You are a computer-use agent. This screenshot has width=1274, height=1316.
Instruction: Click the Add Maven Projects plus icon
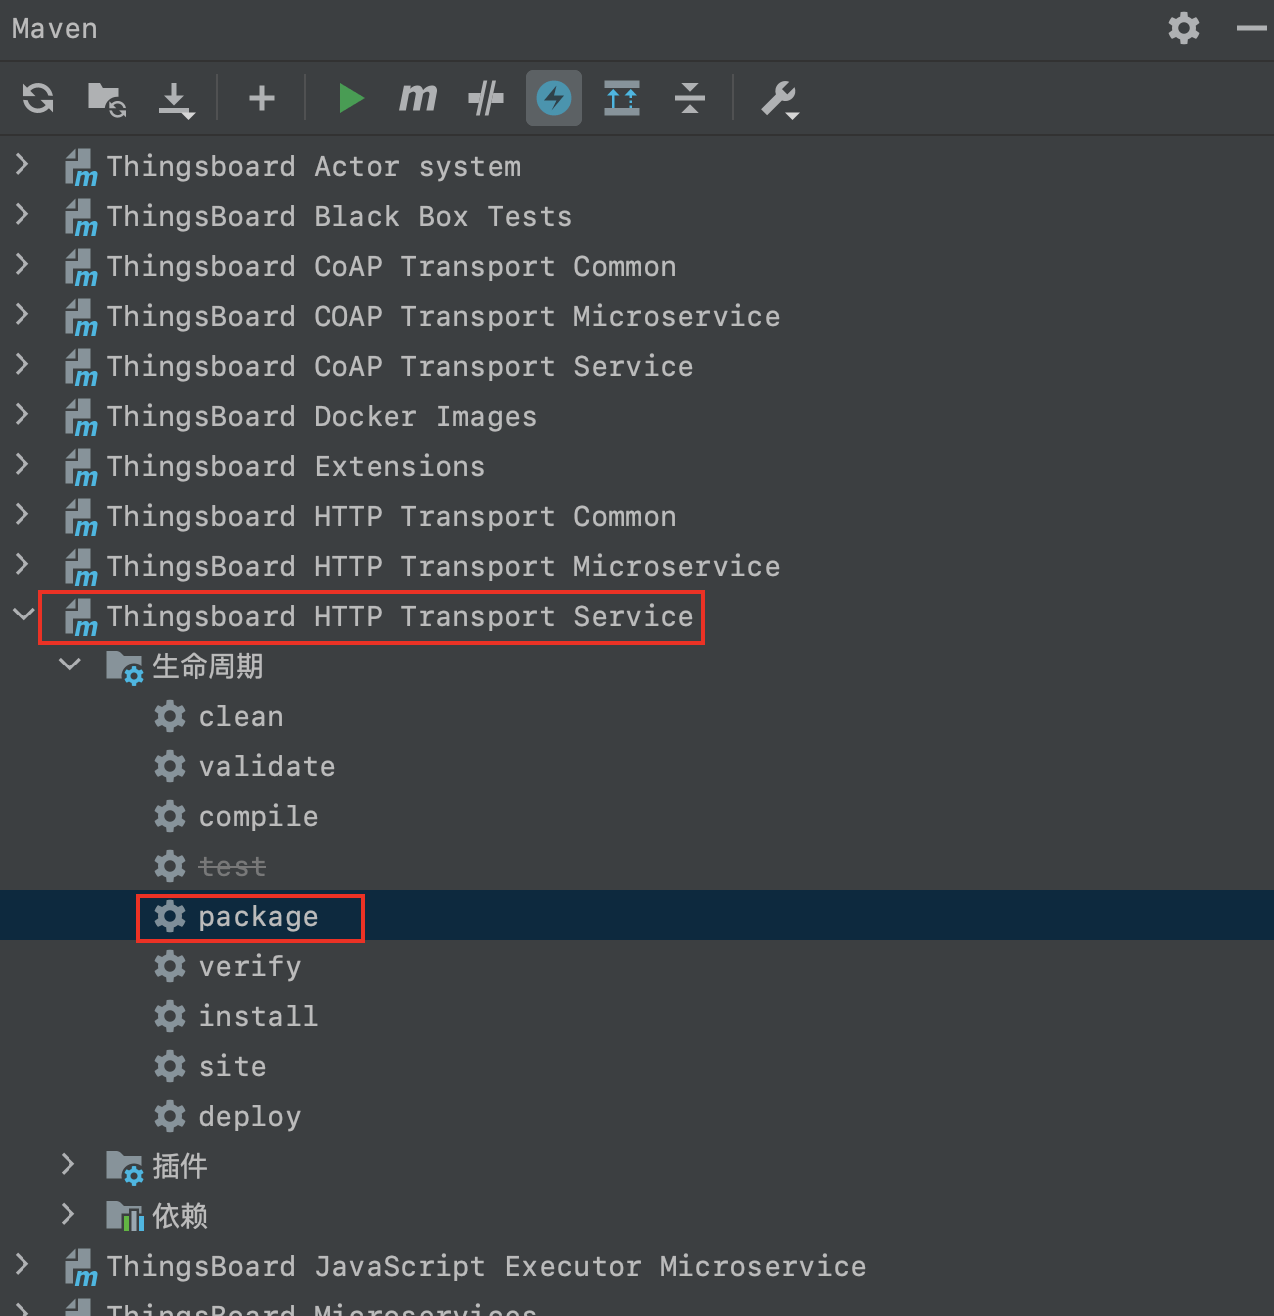pos(262,98)
